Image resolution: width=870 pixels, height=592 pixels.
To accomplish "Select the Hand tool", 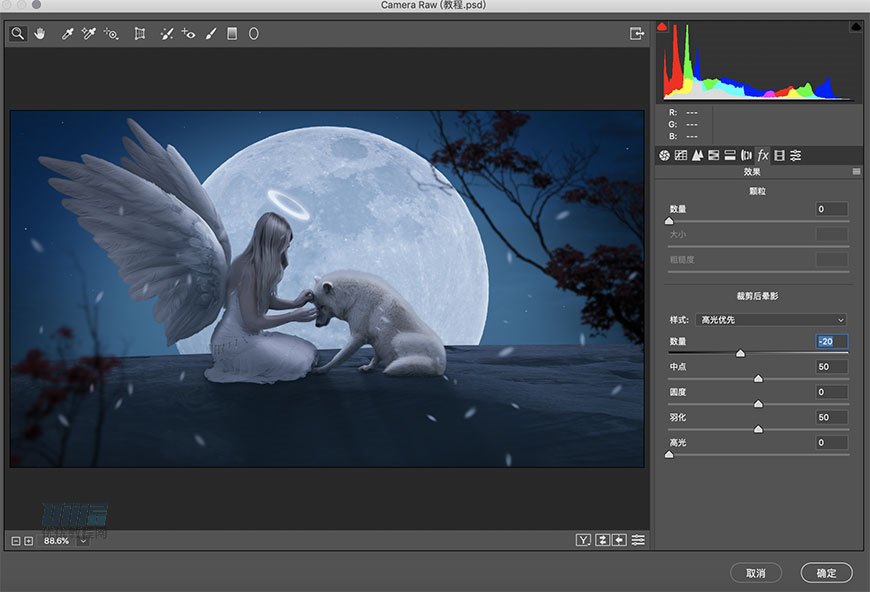I will point(39,34).
